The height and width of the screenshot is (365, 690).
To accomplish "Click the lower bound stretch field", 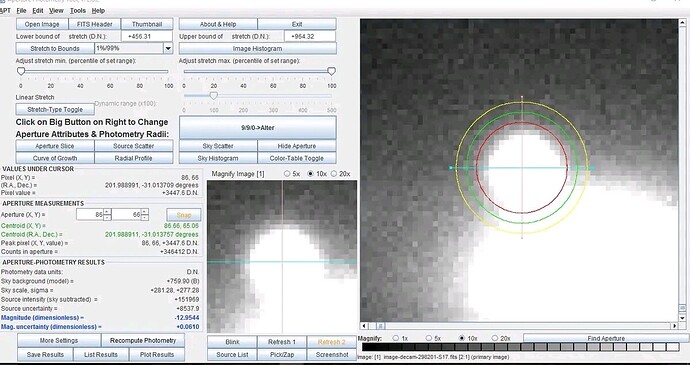I will pyautogui.click(x=147, y=37).
